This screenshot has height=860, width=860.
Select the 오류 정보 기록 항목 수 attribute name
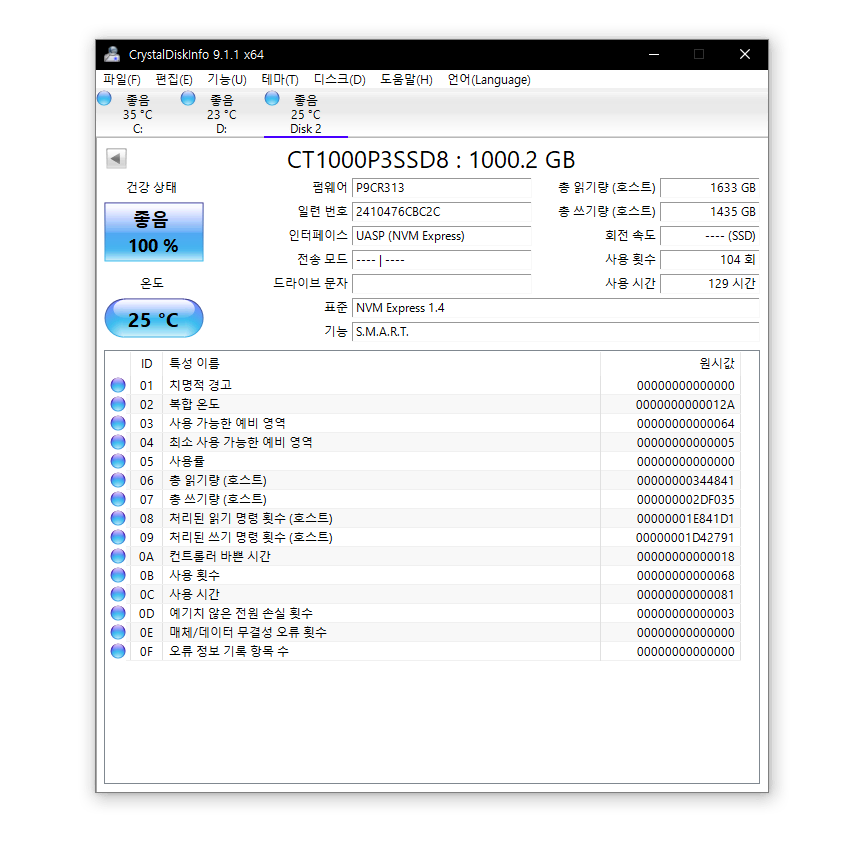pos(229,651)
